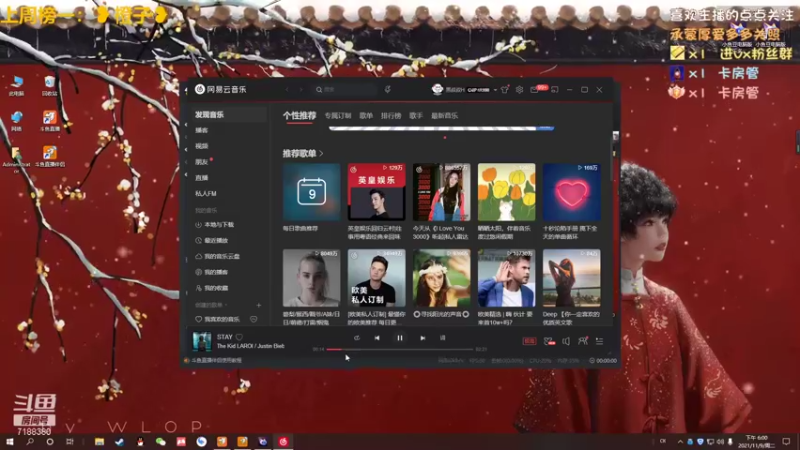
Task: Open WeChat from the taskbar
Action: click(x=161, y=441)
